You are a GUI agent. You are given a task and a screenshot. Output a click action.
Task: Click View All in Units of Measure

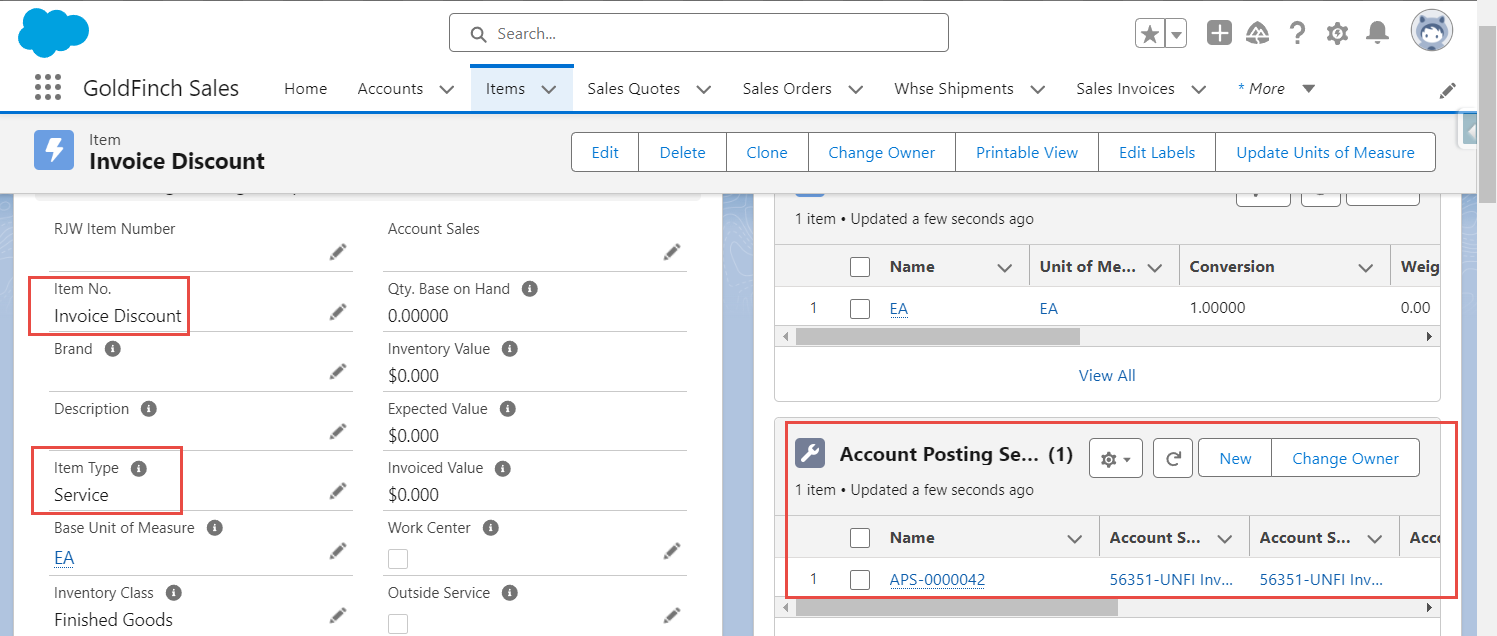pyautogui.click(x=1107, y=375)
